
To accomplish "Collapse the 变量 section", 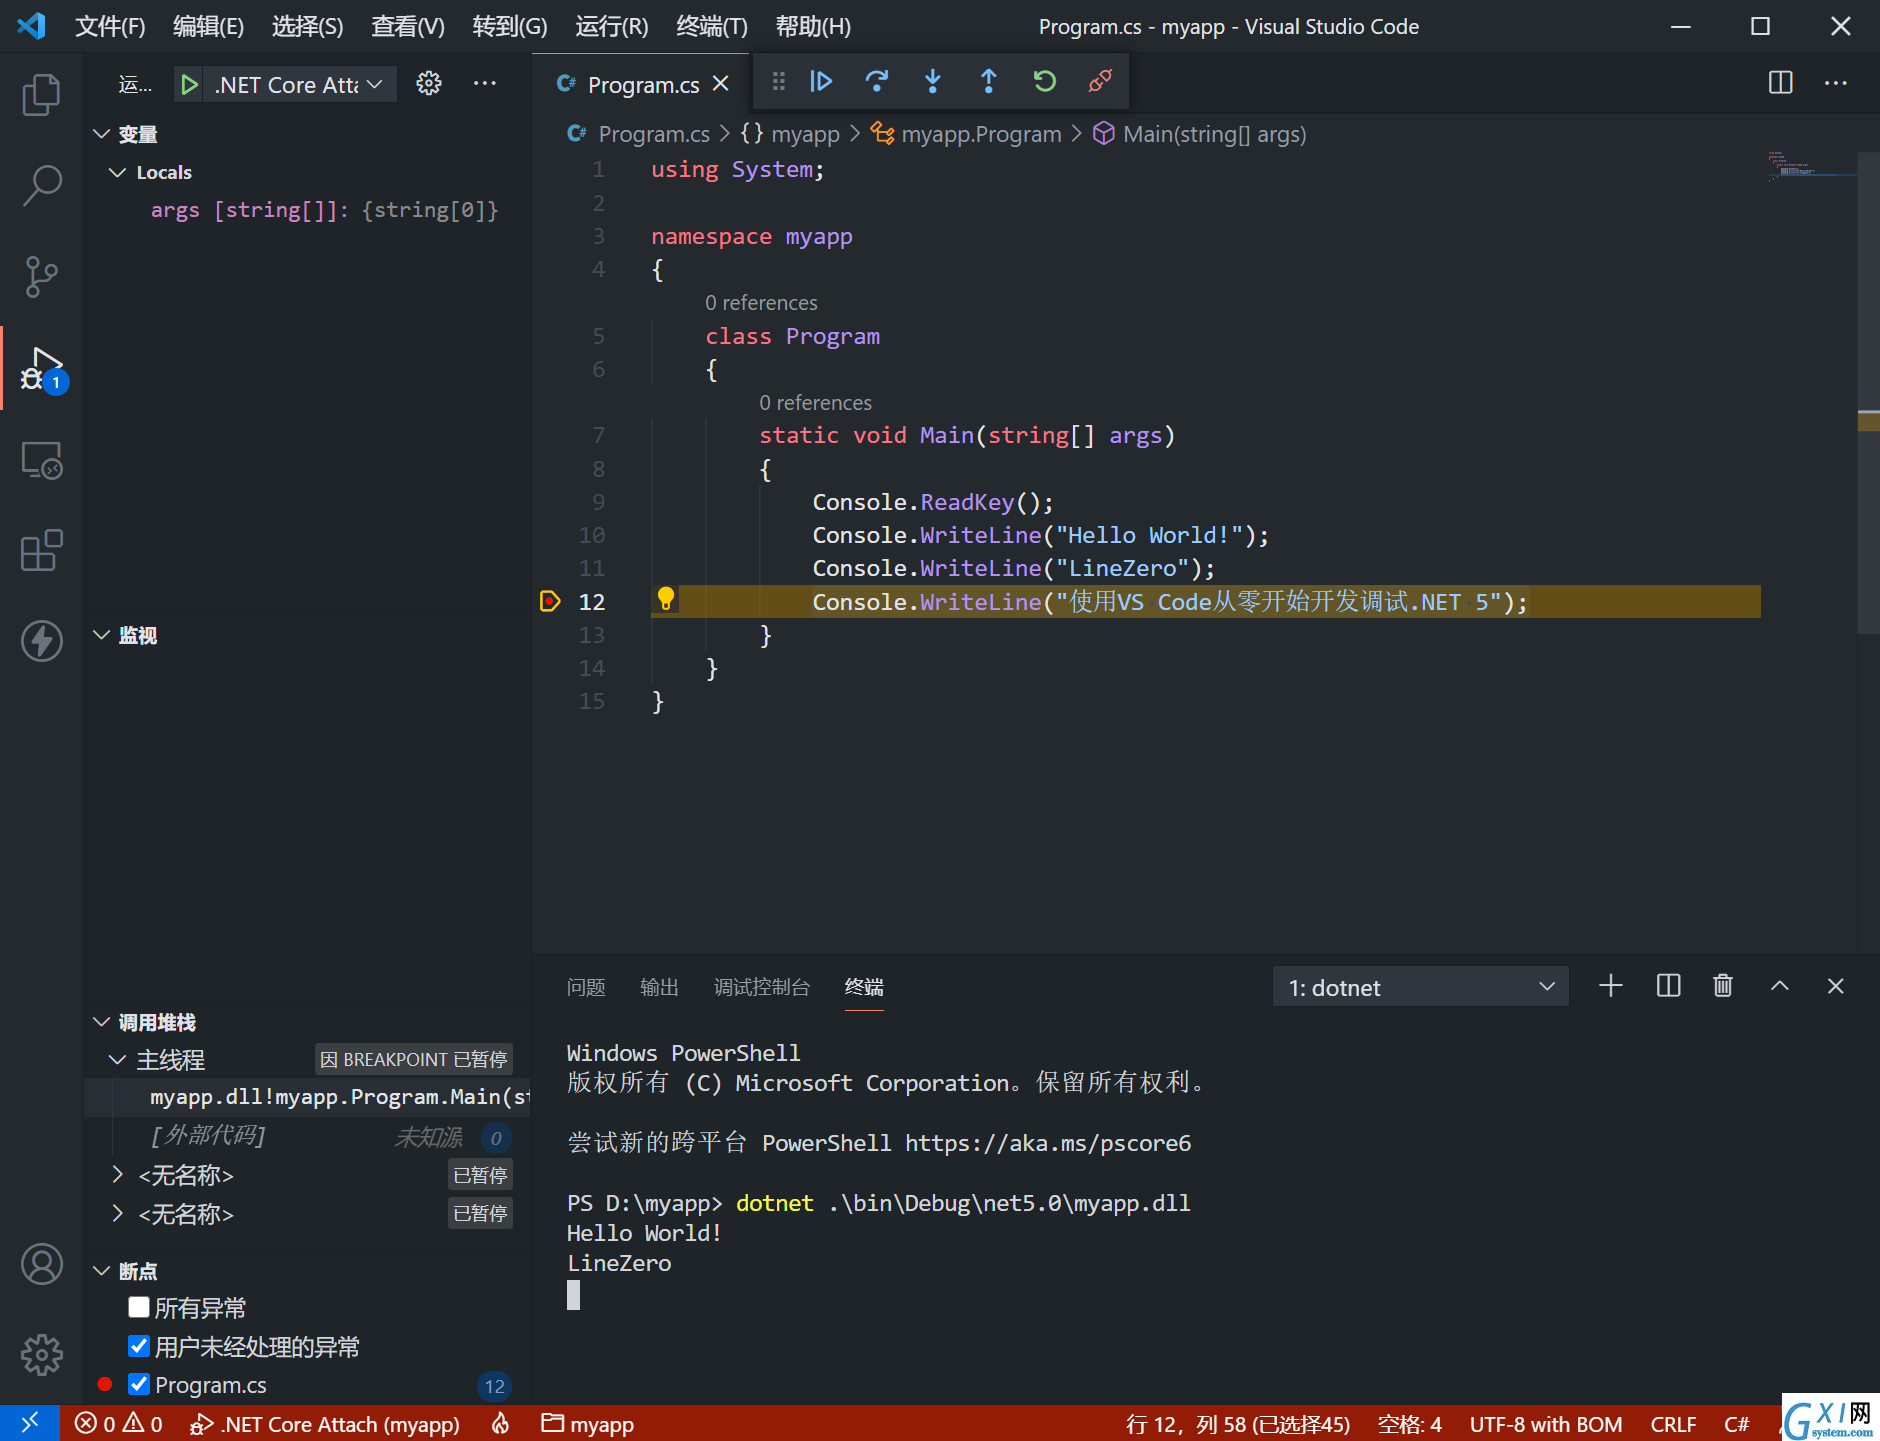I will click(101, 134).
